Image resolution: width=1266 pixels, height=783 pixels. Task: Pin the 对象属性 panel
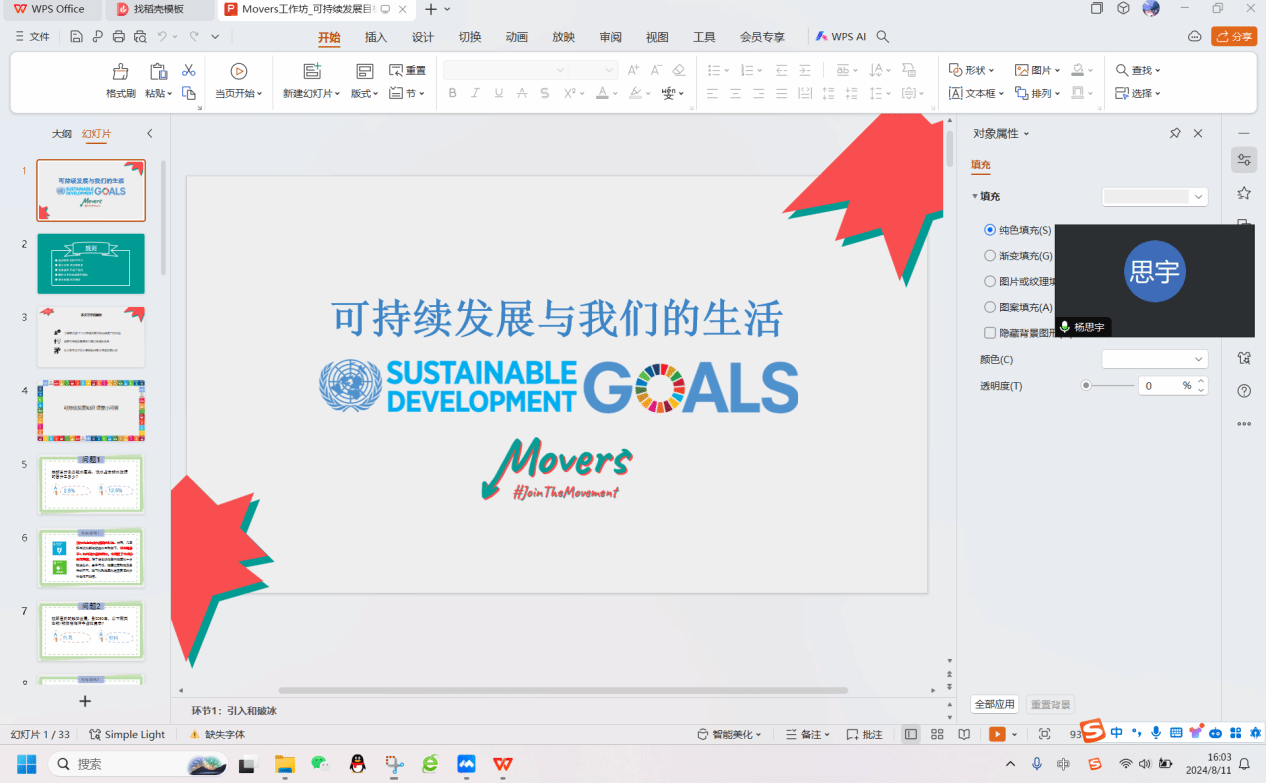coord(1175,133)
